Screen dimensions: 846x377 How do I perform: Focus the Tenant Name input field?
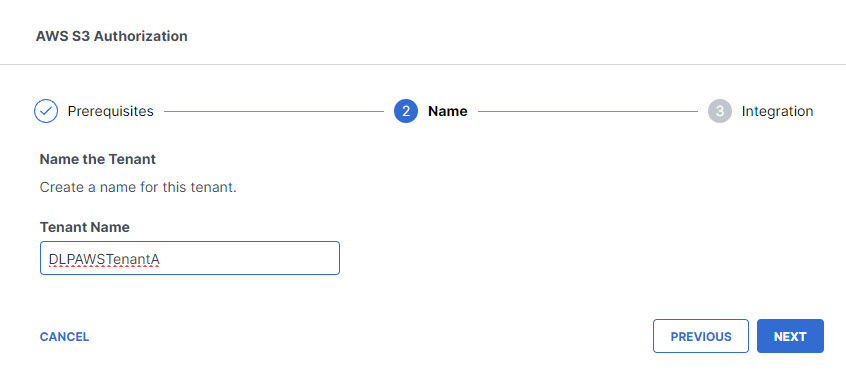pyautogui.click(x=190, y=258)
